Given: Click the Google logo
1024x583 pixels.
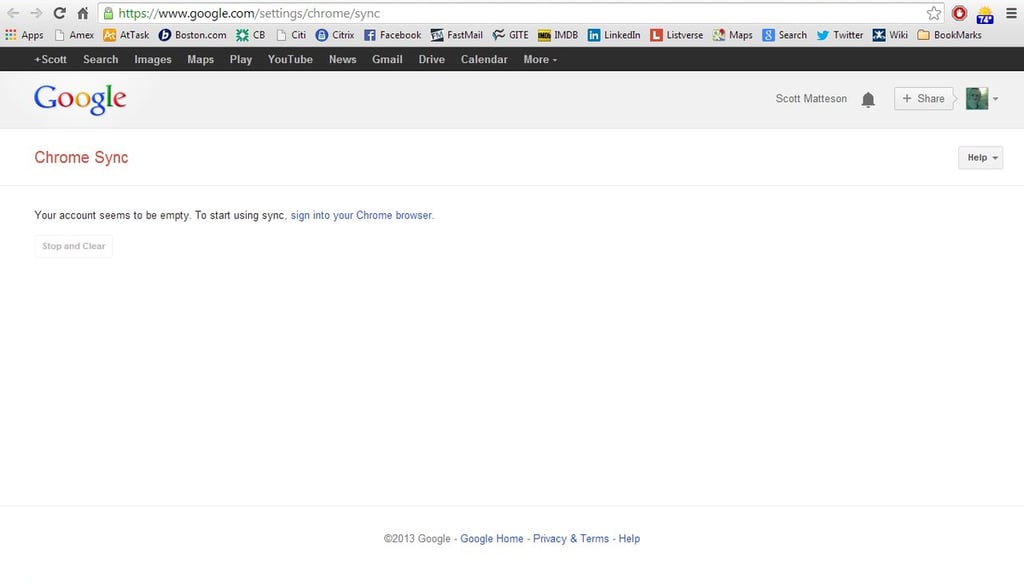Looking at the screenshot, I should click(80, 99).
